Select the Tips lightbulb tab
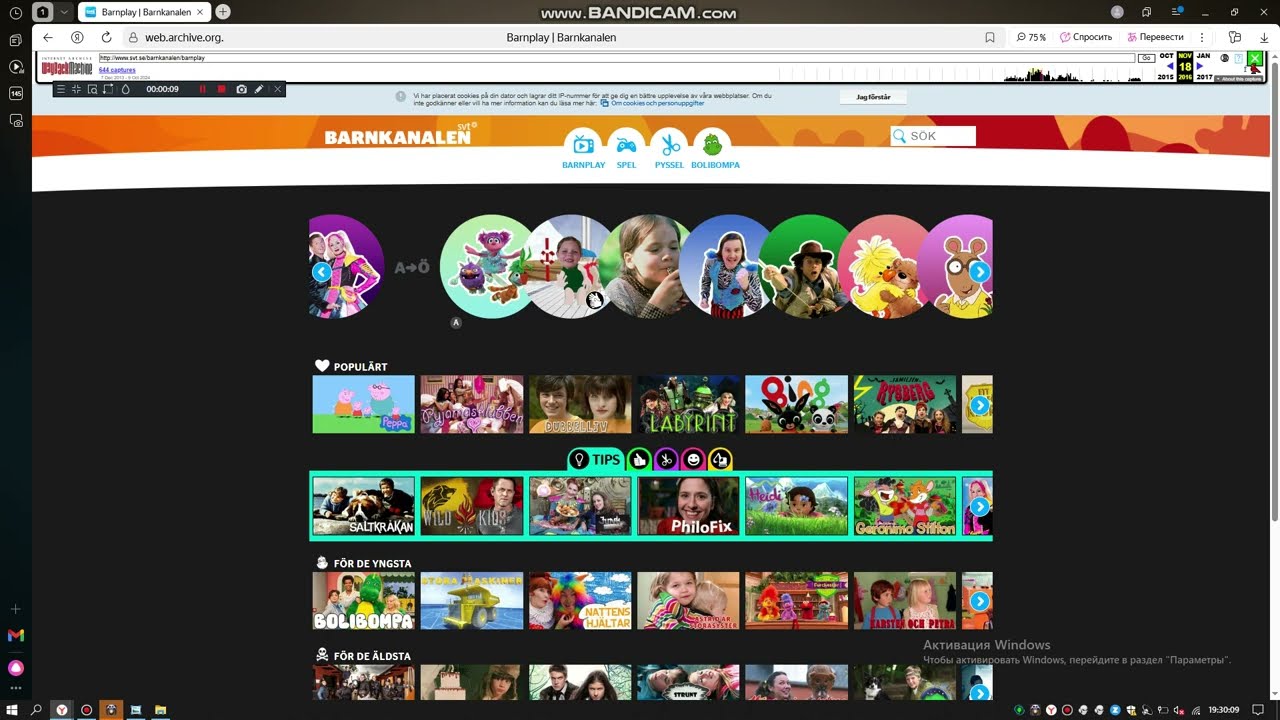The width and height of the screenshot is (1280, 720). (596, 459)
